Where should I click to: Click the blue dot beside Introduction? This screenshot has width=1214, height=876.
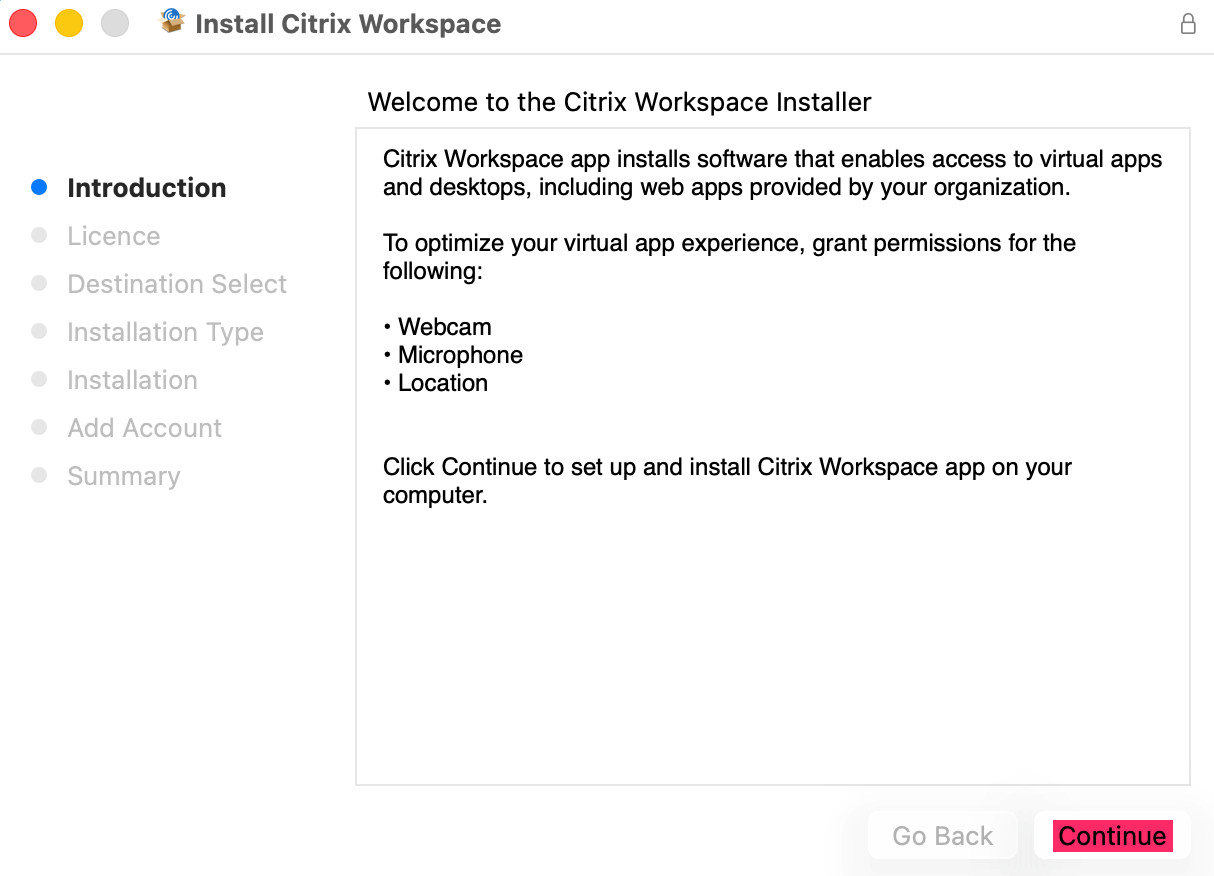pos(39,187)
